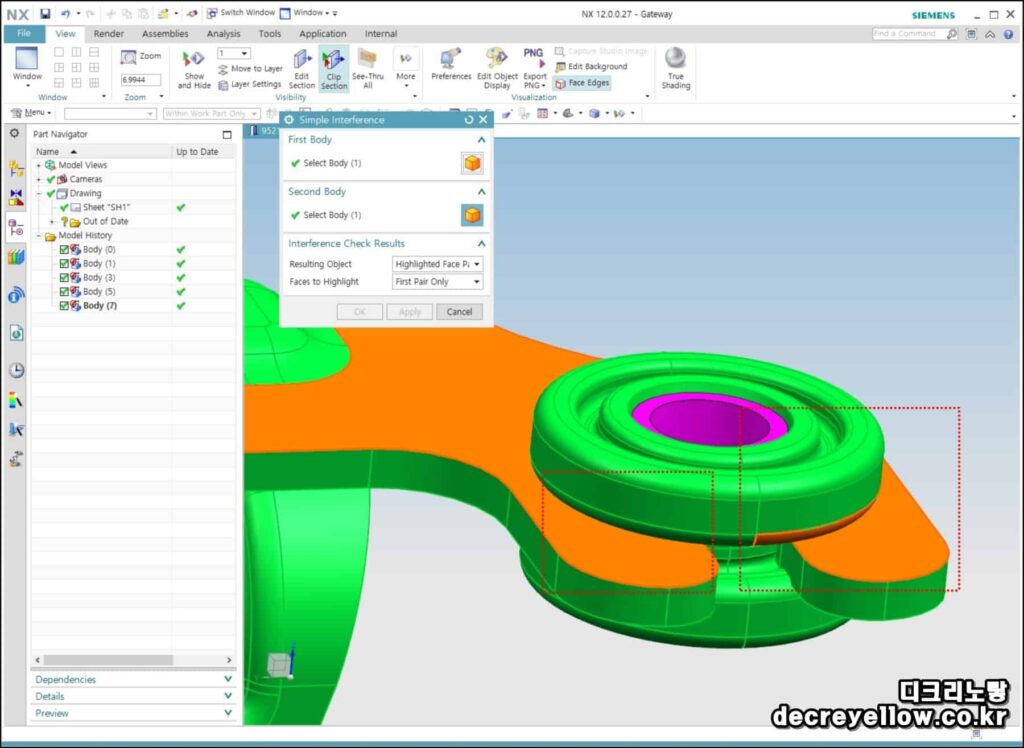Open the Menu dropdown
Image resolution: width=1024 pixels, height=748 pixels.
[32, 113]
